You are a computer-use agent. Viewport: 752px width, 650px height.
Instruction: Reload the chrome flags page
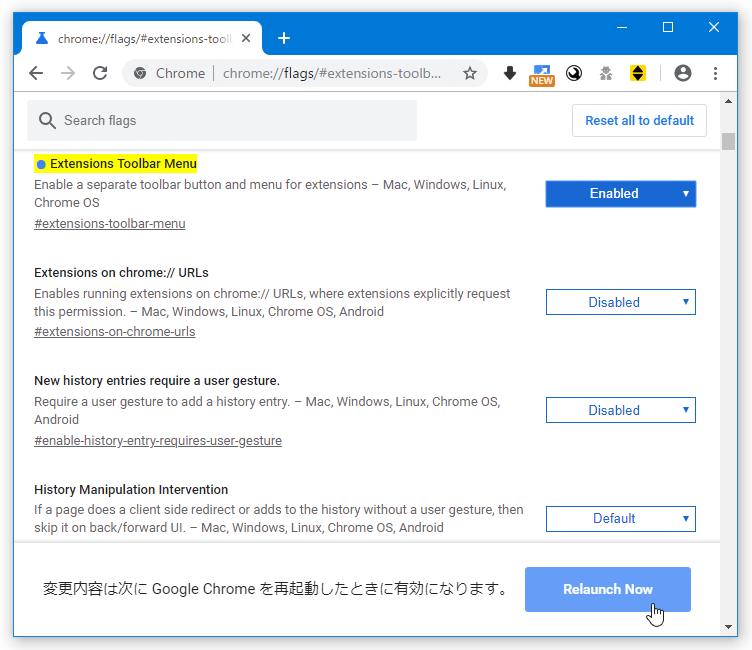pyautogui.click(x=100, y=73)
